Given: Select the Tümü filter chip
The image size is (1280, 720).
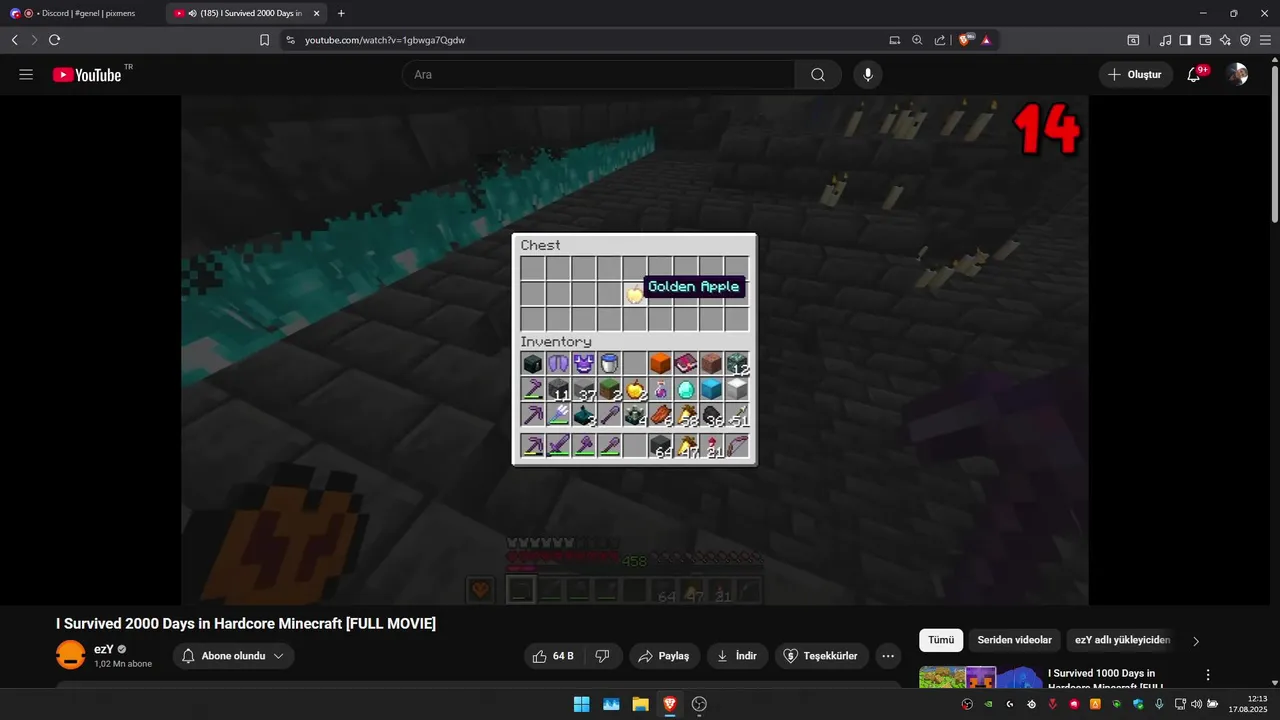Looking at the screenshot, I should [941, 640].
